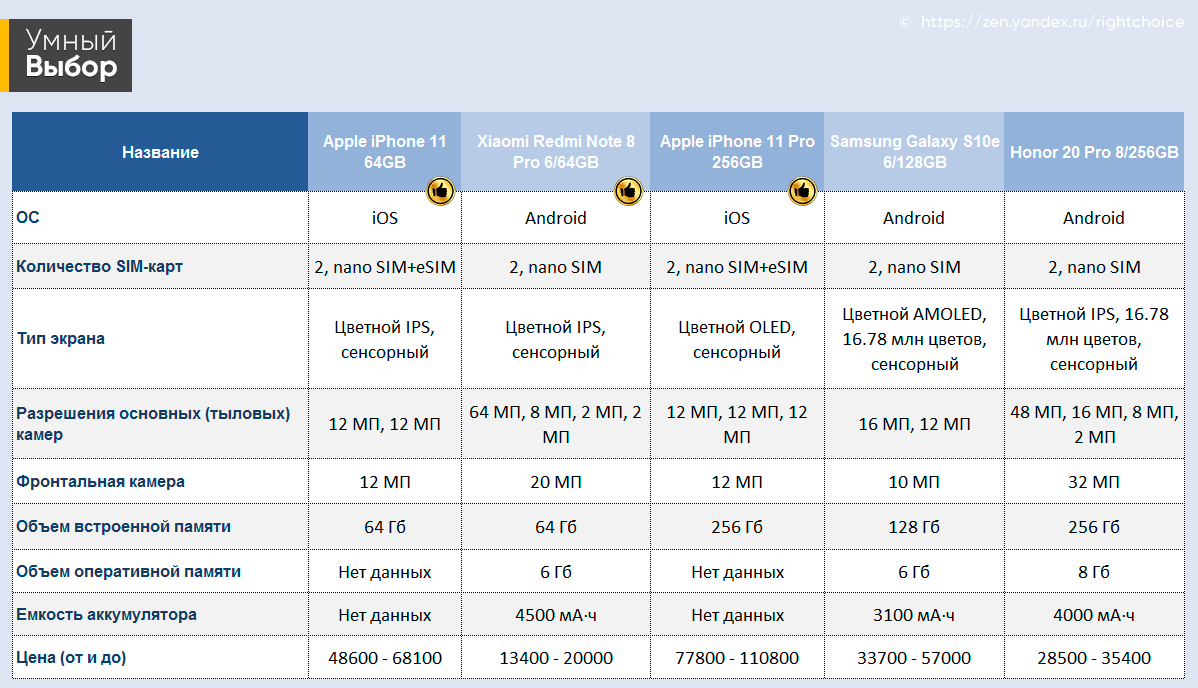Select the Android cell for Xiaomi Redmi Note 8
Image resolution: width=1198 pixels, height=688 pixels.
[x=555, y=218]
